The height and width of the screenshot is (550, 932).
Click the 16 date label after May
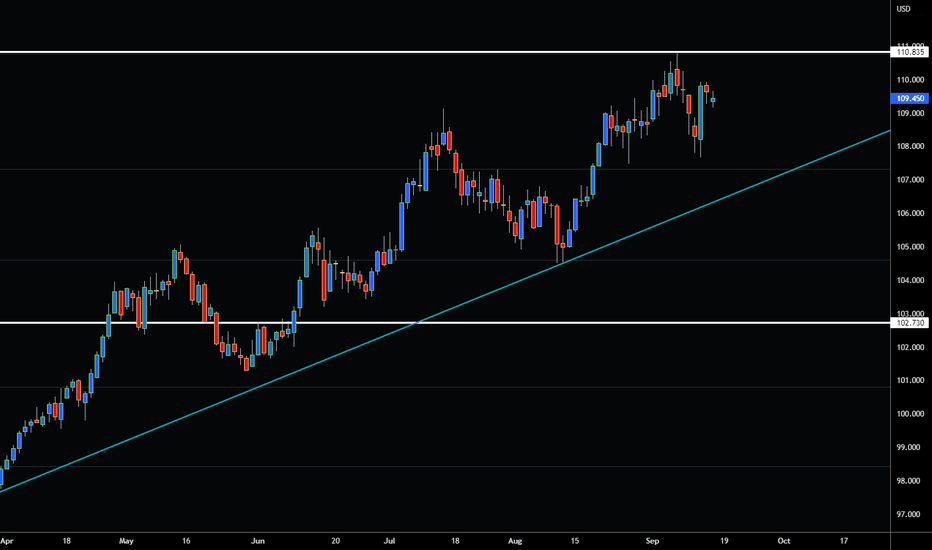186,541
